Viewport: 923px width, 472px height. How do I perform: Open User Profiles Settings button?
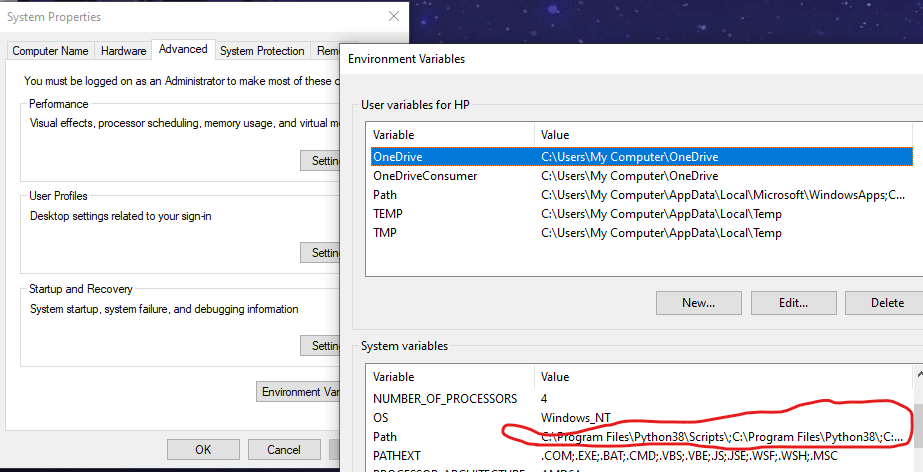[320, 252]
